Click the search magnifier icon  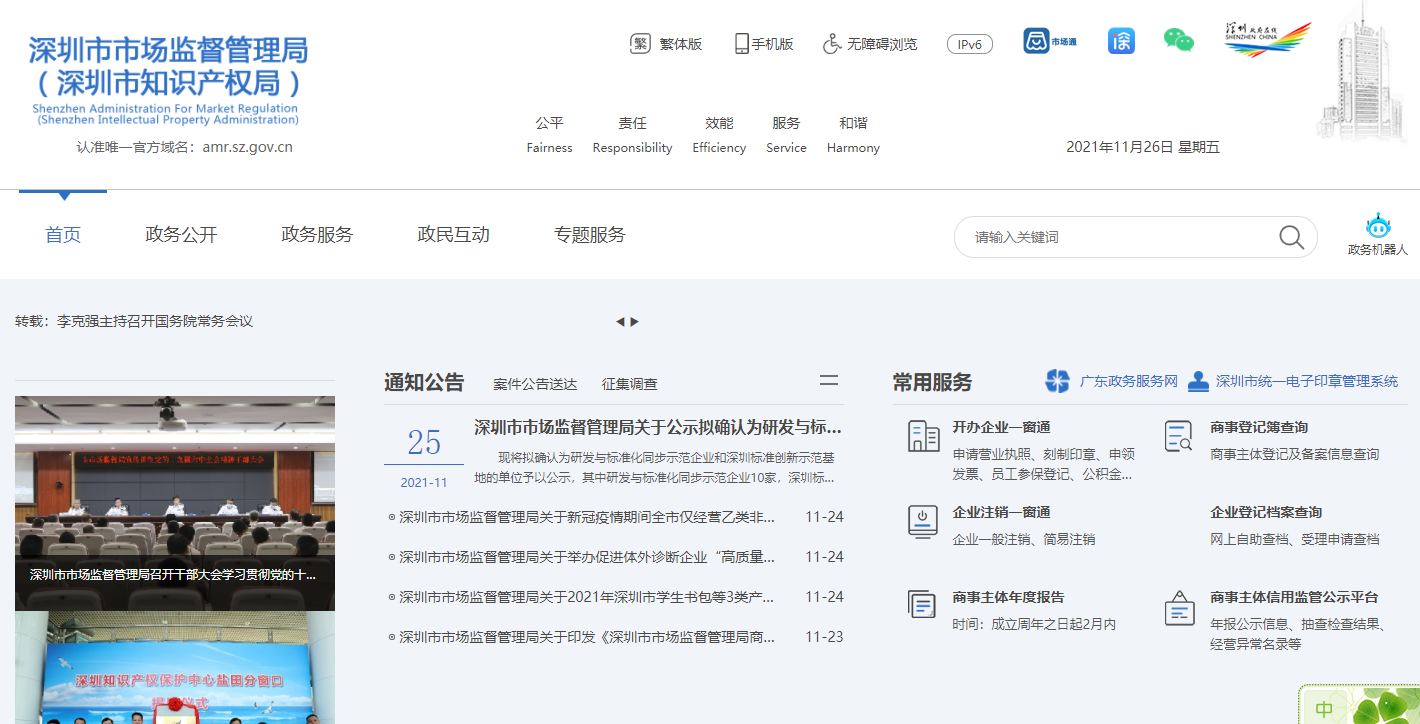[1290, 236]
